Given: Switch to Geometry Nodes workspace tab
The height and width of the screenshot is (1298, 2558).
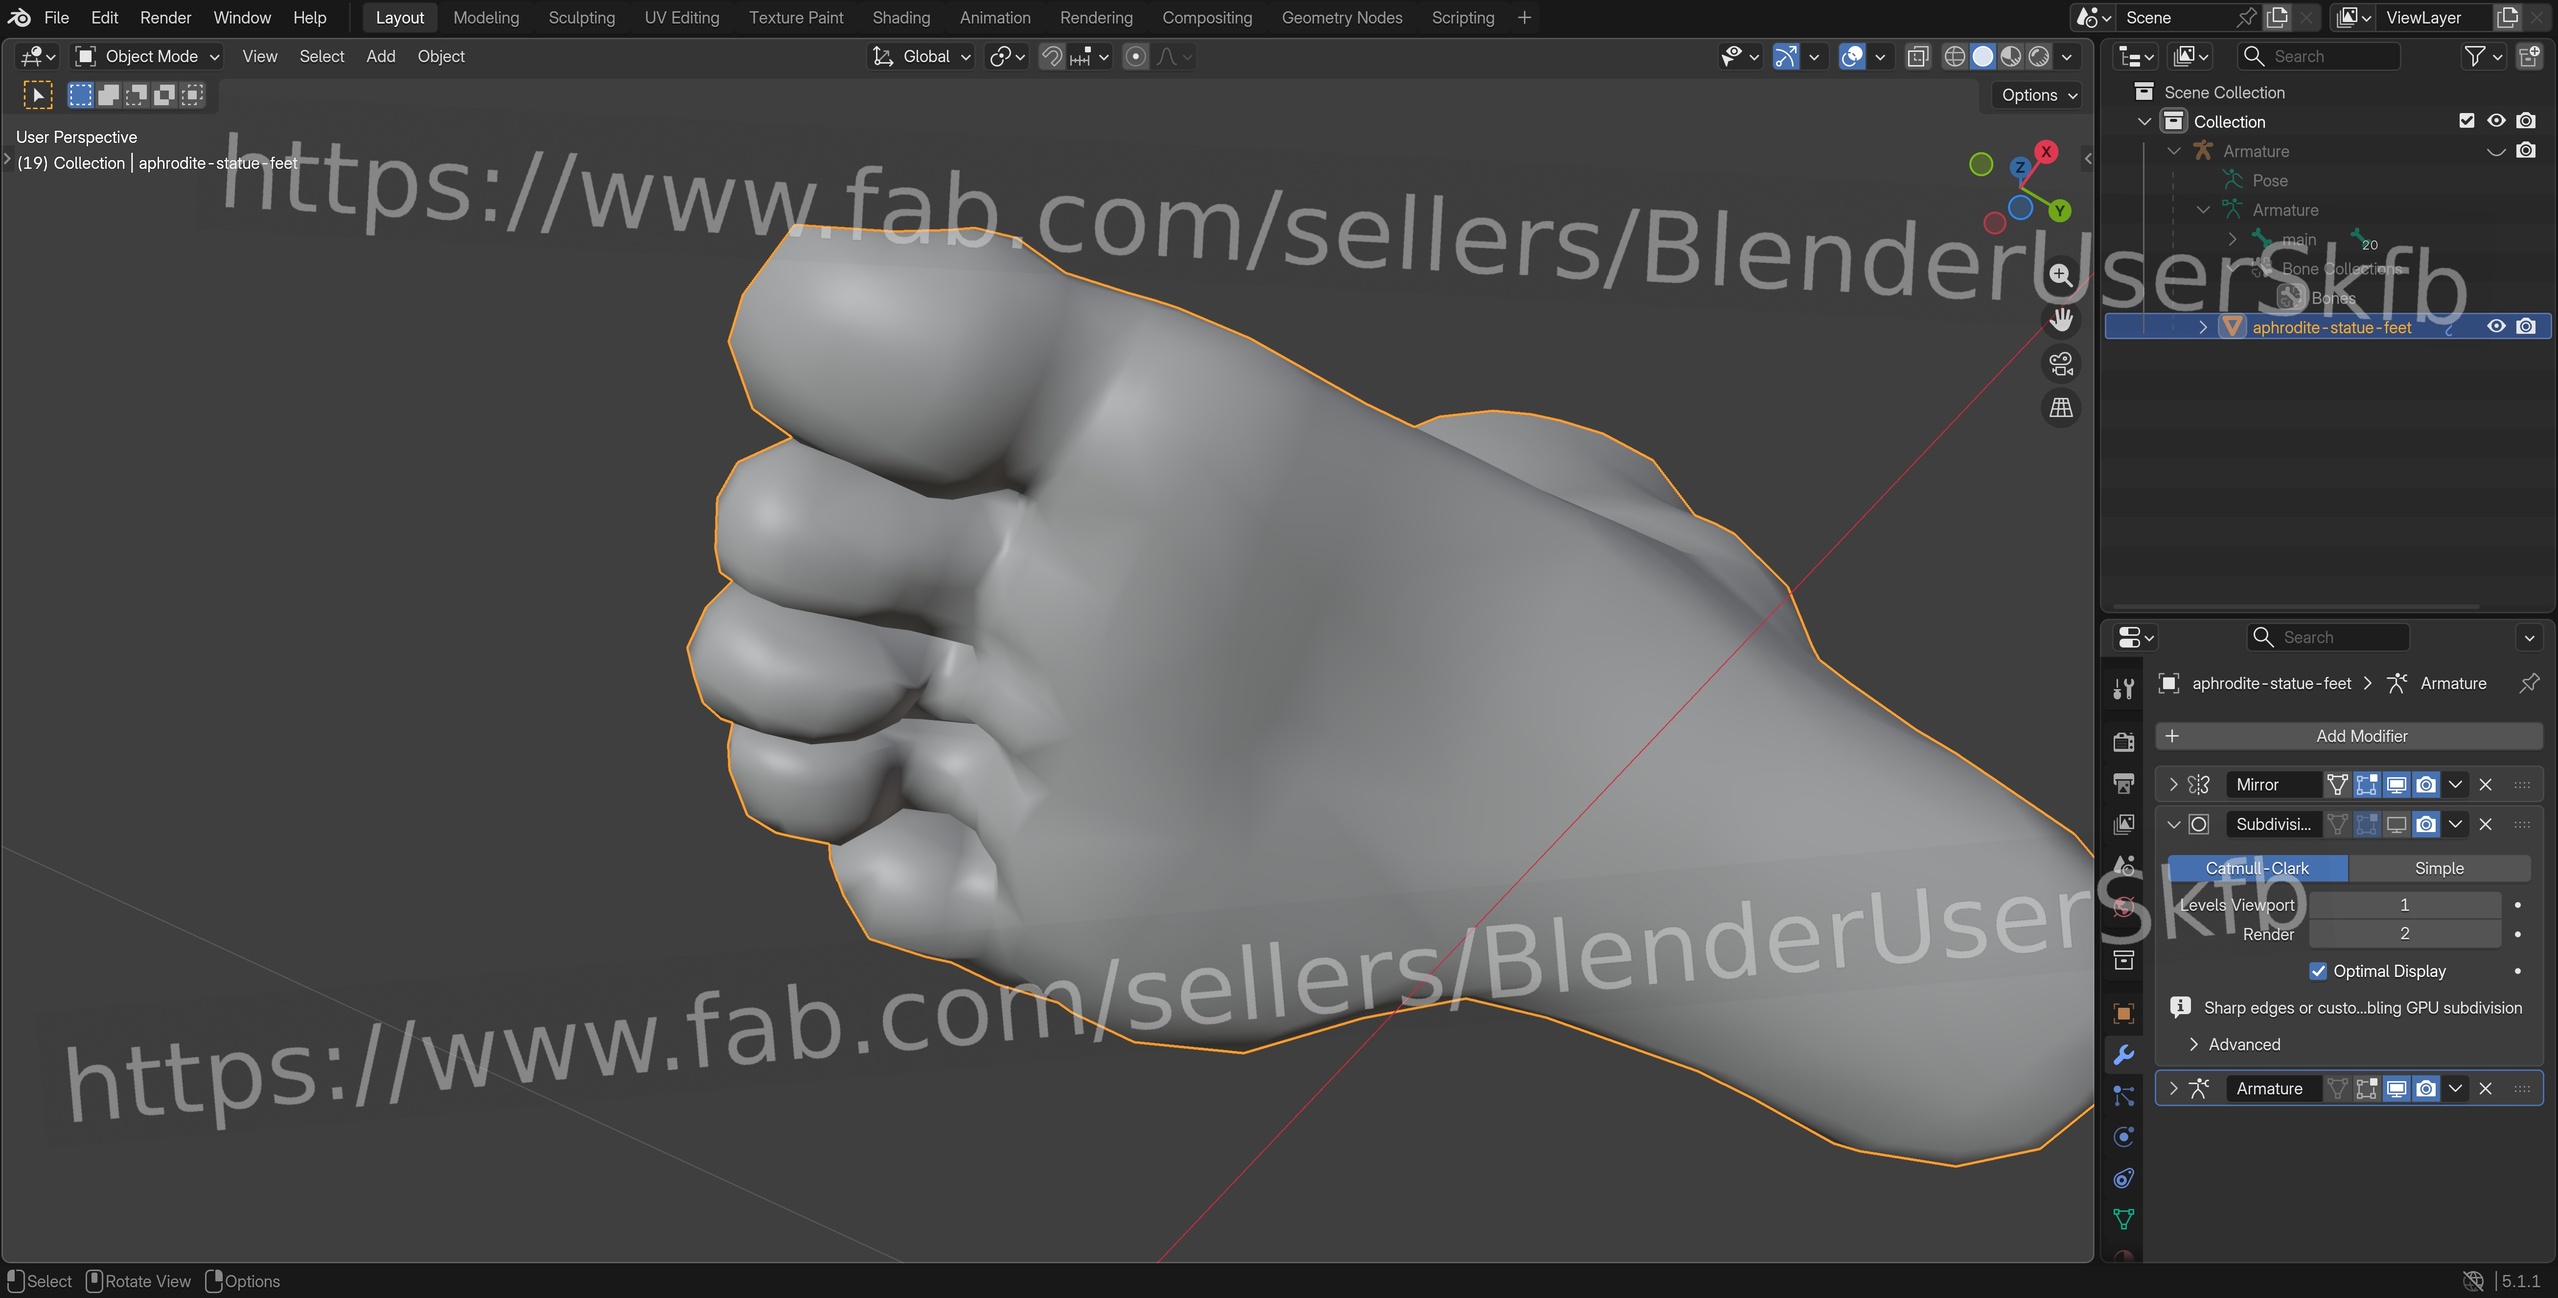Looking at the screenshot, I should point(1341,17).
